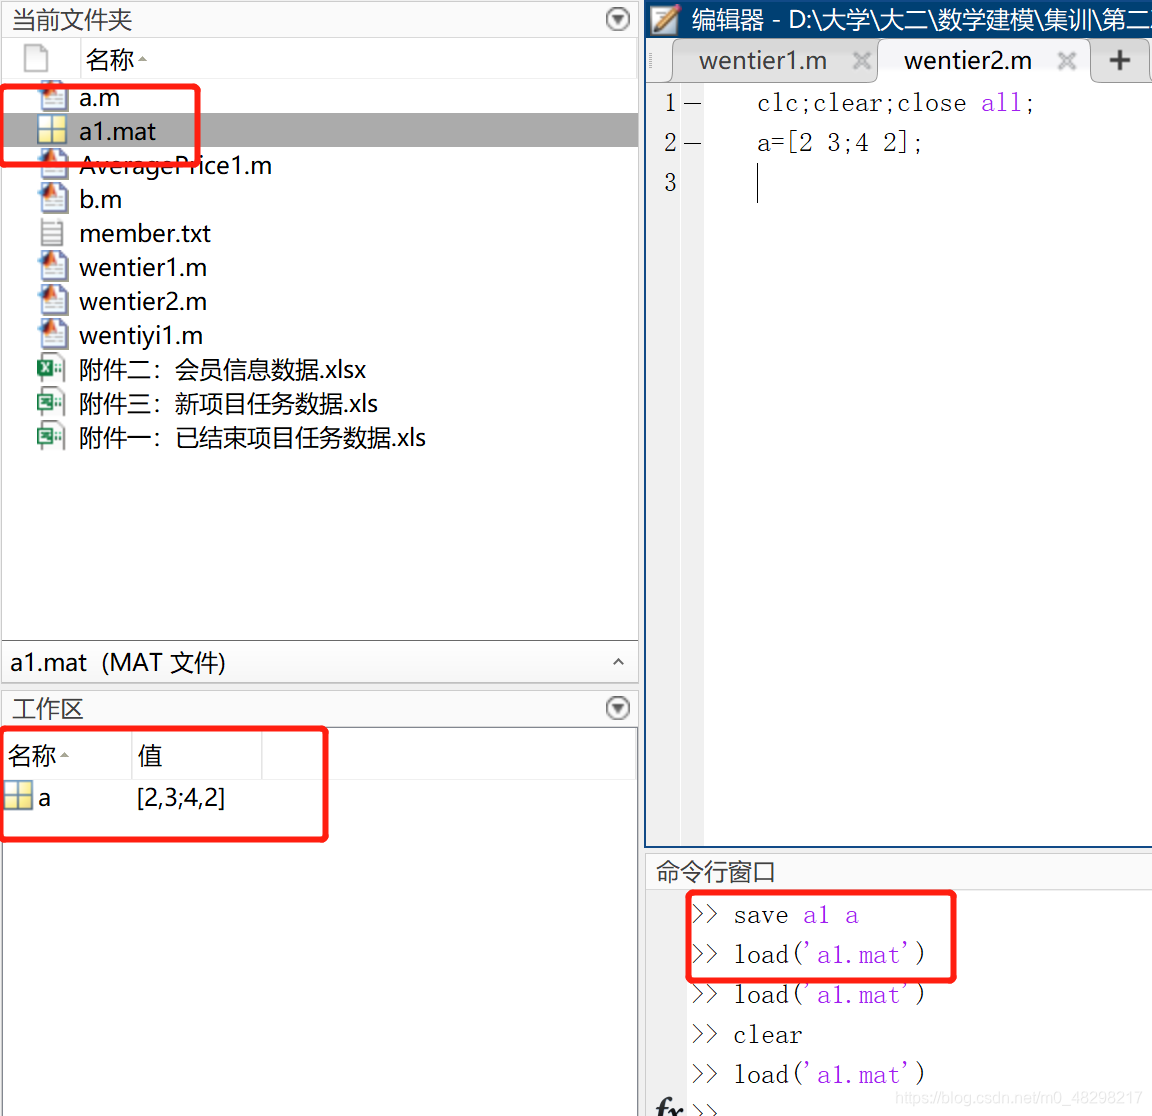This screenshot has height=1116, width=1152.
Task: Sort files by 名称 column header
Action: tap(110, 59)
